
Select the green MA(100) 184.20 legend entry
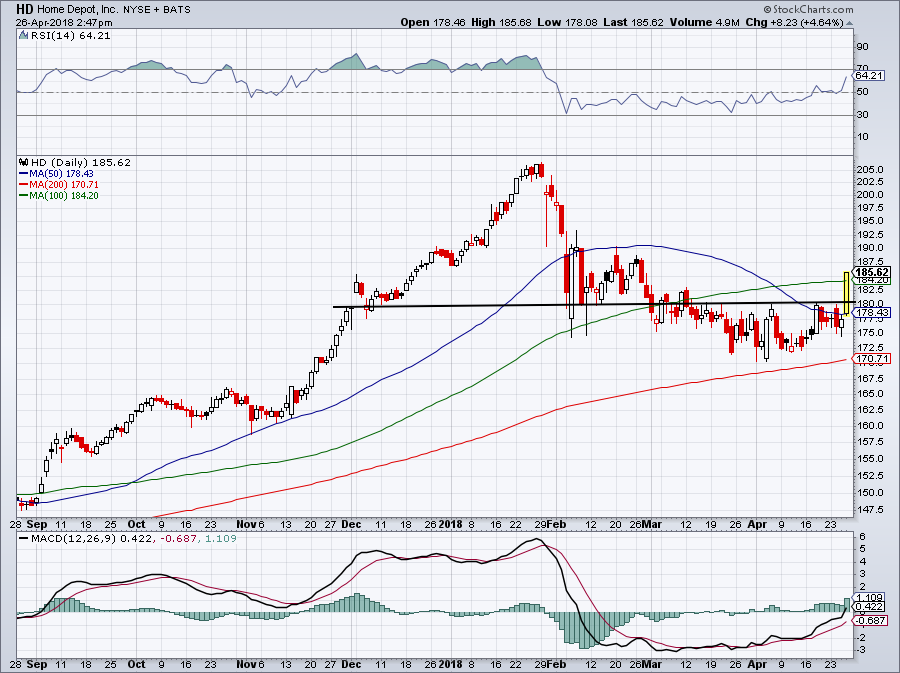(59, 195)
